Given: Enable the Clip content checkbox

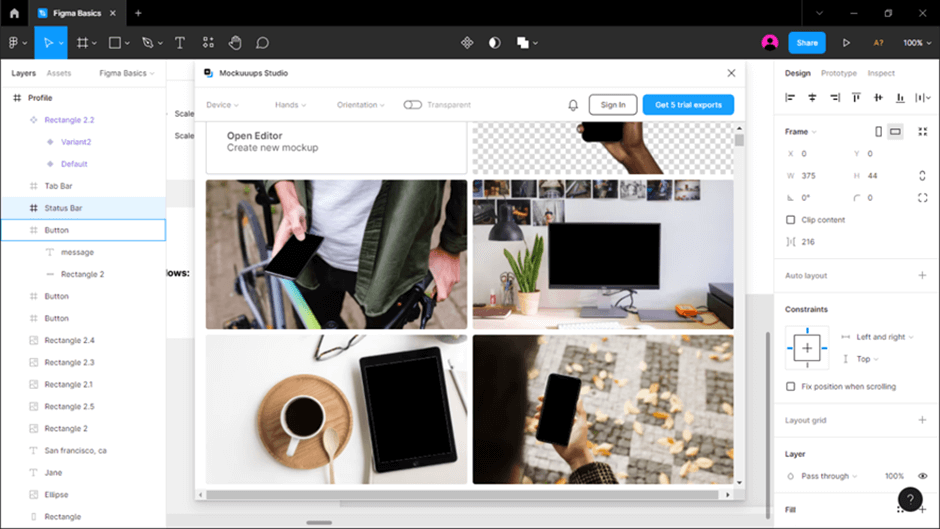Looking at the screenshot, I should click(x=791, y=220).
